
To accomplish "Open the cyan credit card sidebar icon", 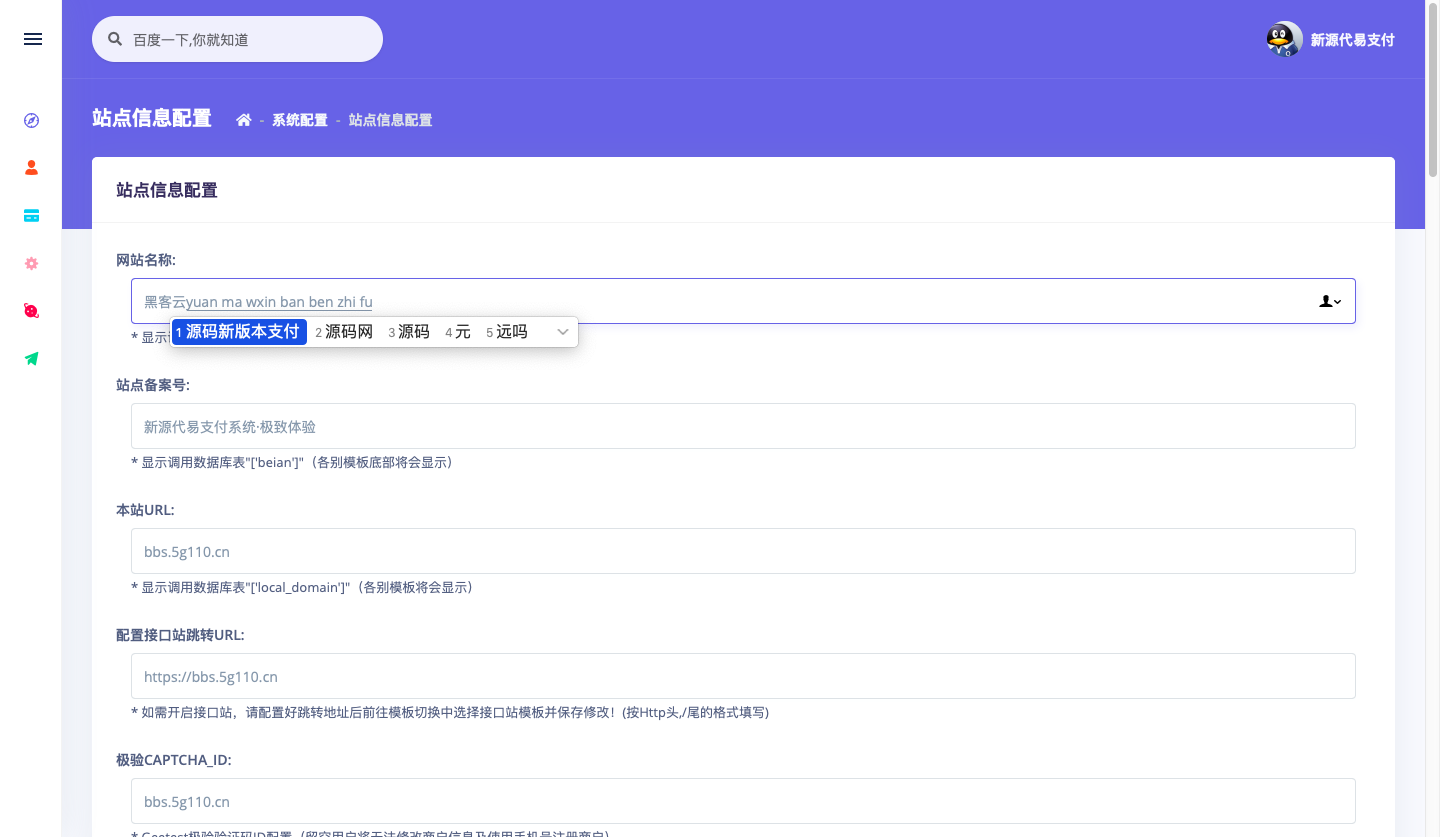I will (32, 215).
